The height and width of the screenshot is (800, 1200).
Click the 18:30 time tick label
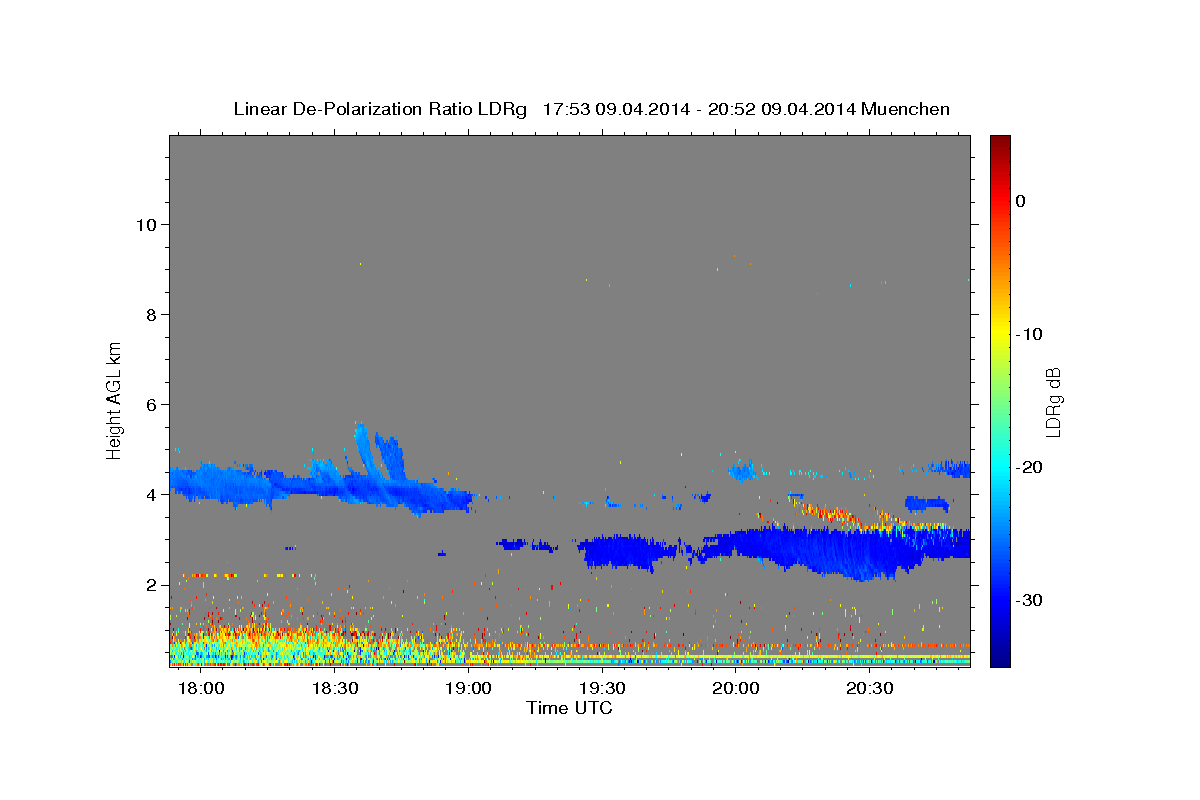pos(335,689)
